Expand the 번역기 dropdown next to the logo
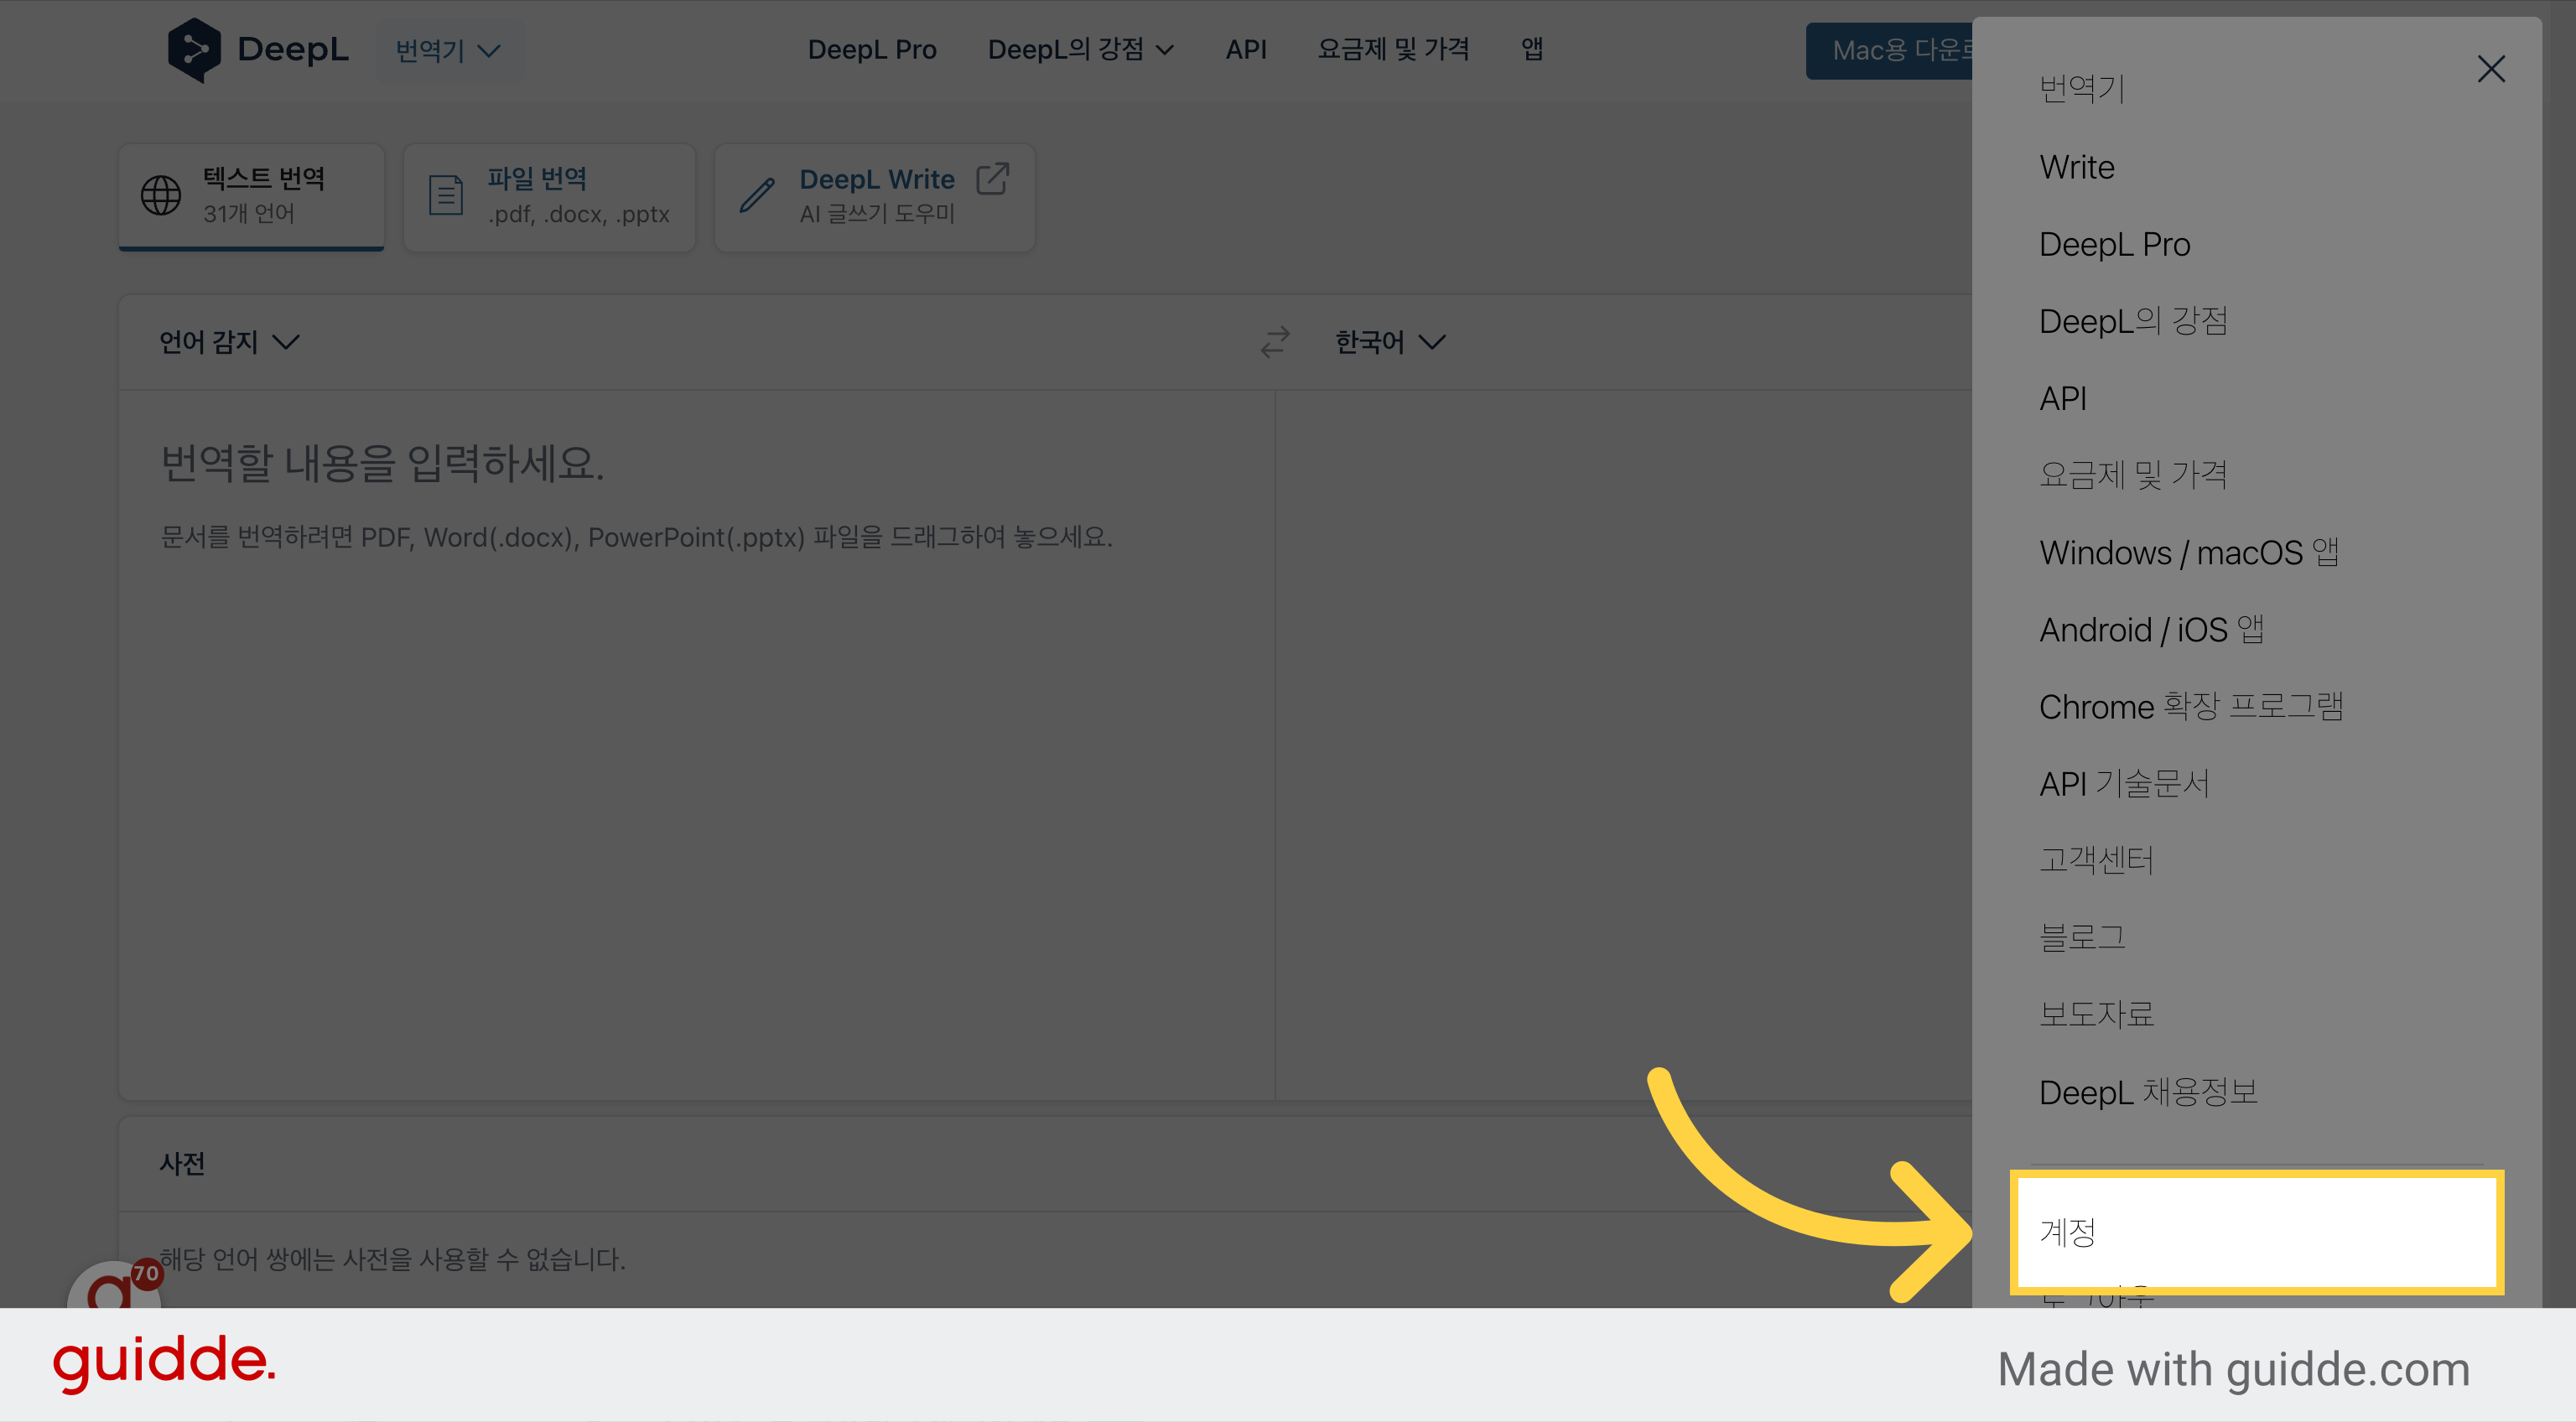The height and width of the screenshot is (1422, 2576). click(448, 50)
